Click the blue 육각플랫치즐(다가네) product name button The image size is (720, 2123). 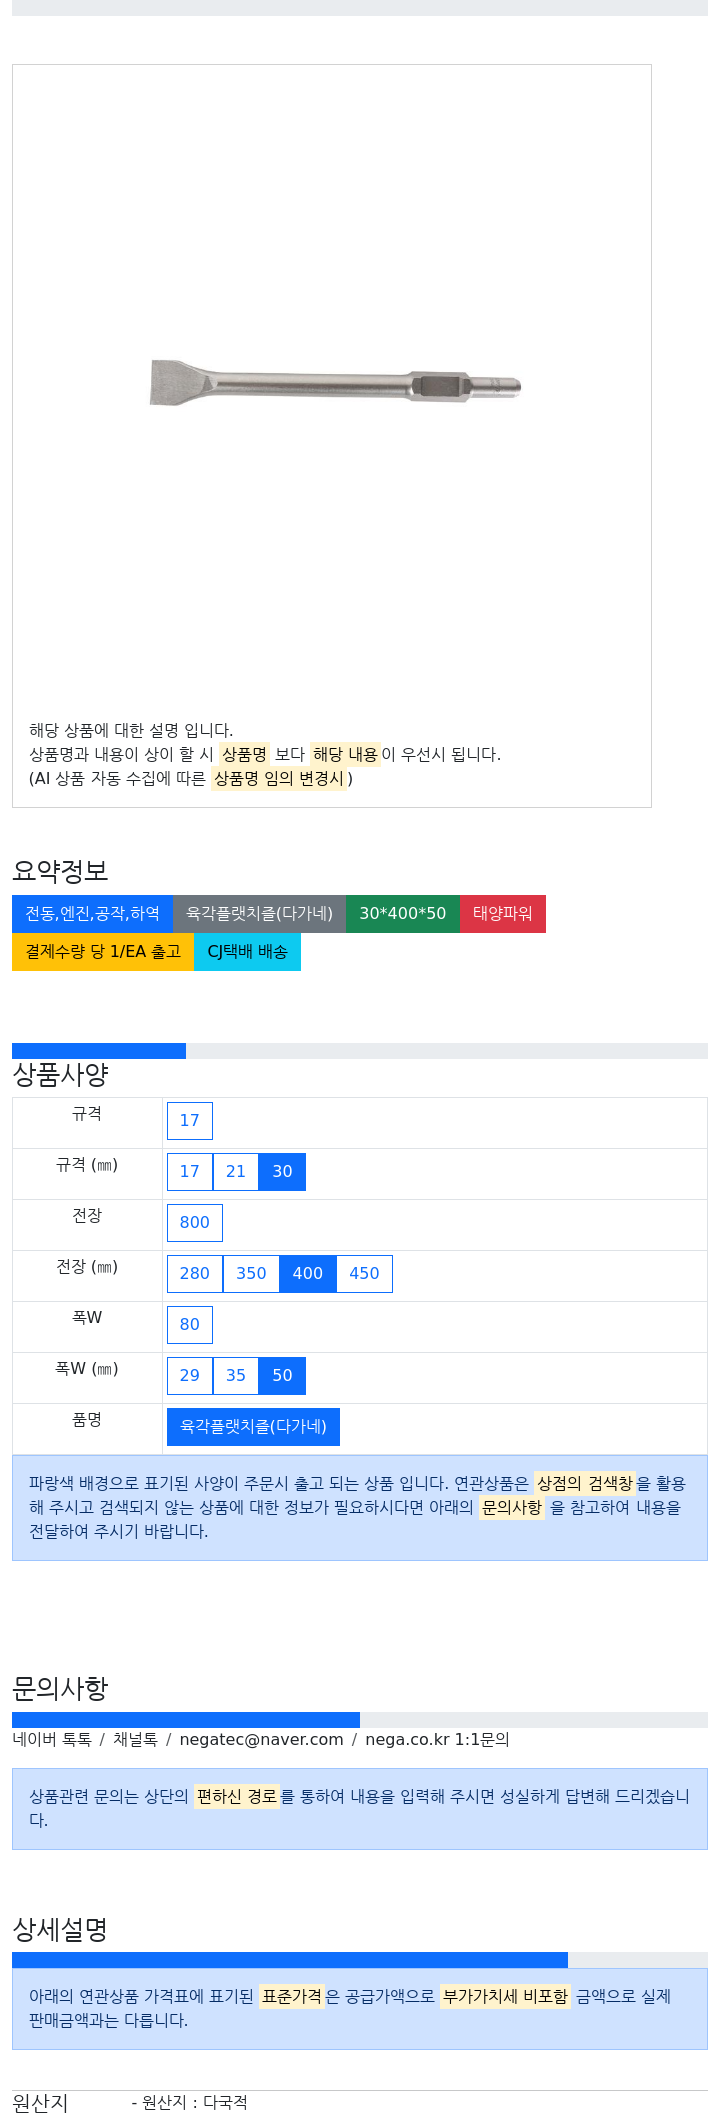(253, 1426)
